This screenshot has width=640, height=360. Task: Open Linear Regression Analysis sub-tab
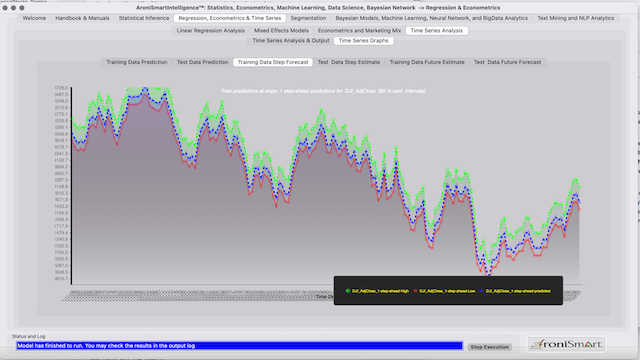[210, 31]
